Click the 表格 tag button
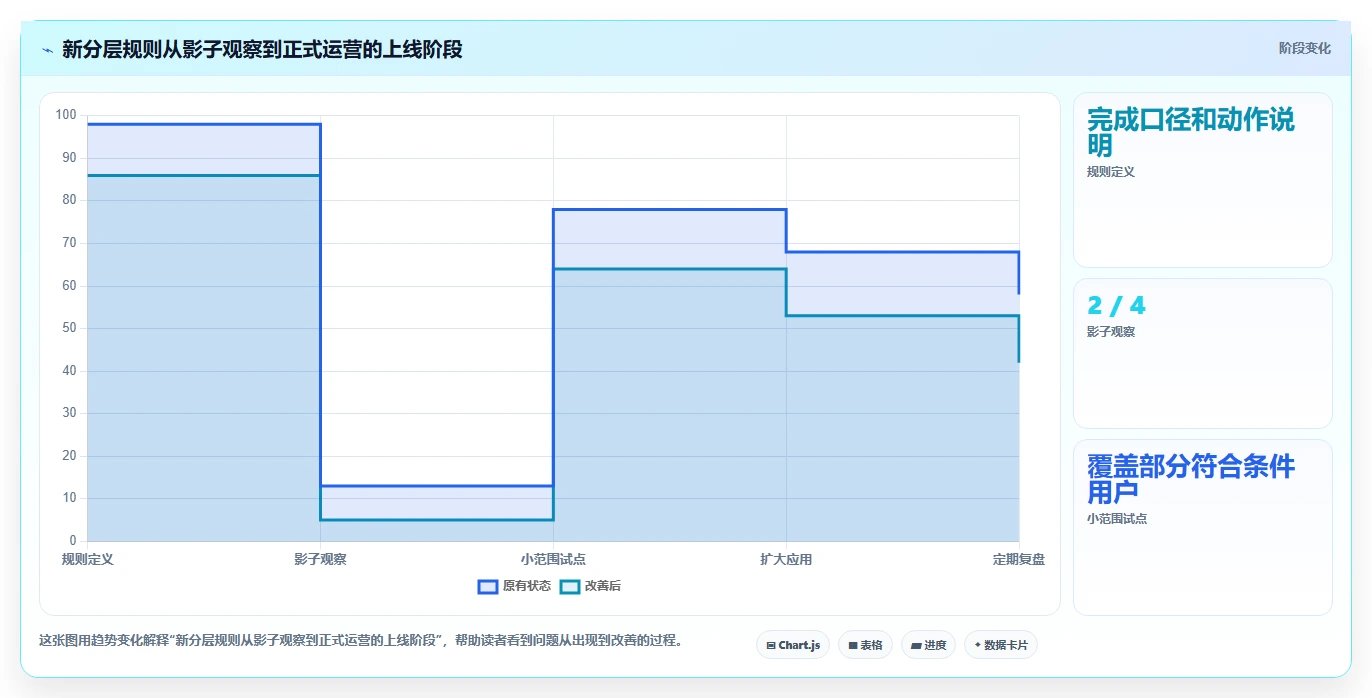 [865, 645]
